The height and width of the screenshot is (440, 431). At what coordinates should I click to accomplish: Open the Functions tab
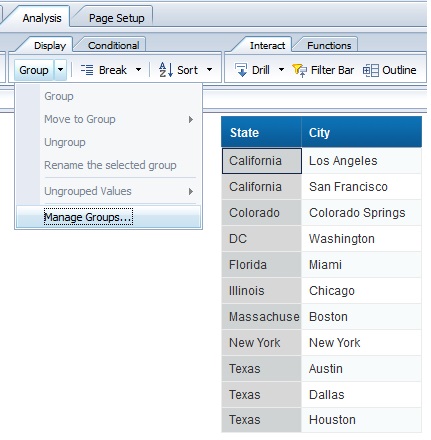click(x=329, y=45)
